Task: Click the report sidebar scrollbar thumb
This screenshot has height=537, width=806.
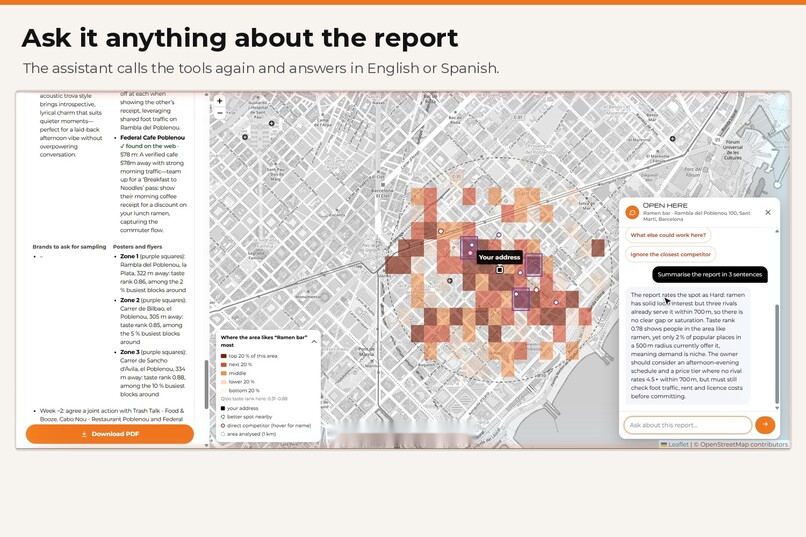Action: pyautogui.click(x=207, y=384)
